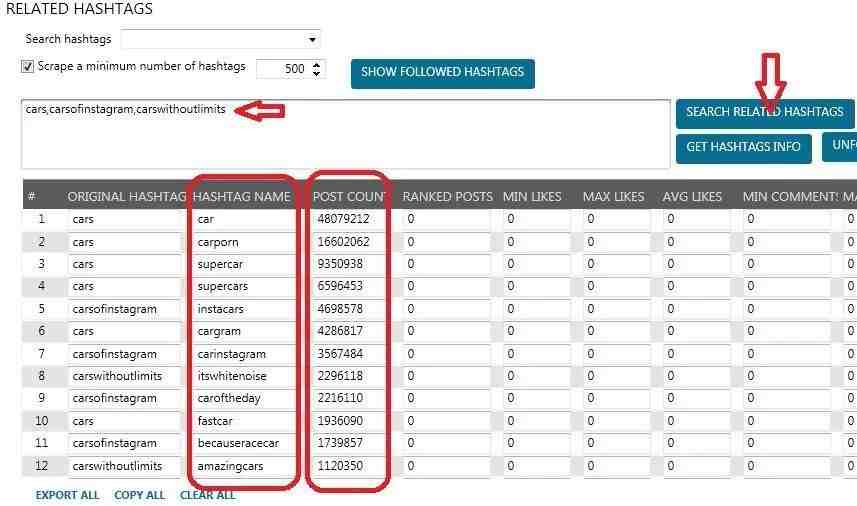Screen dimensions: 857x506
Task: Click the # column header
Action: coord(32,197)
